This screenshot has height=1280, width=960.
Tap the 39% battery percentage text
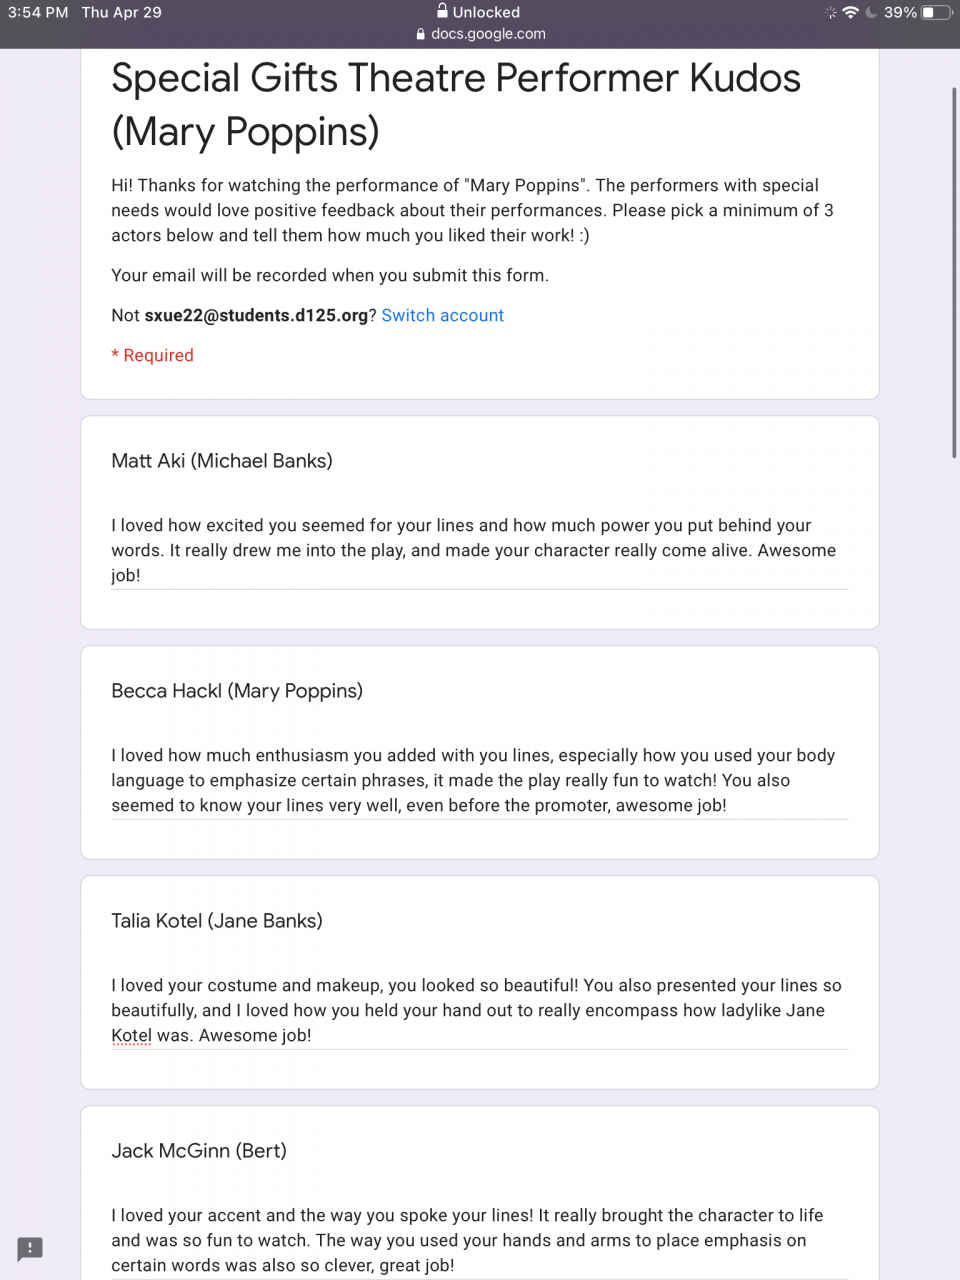coord(900,12)
